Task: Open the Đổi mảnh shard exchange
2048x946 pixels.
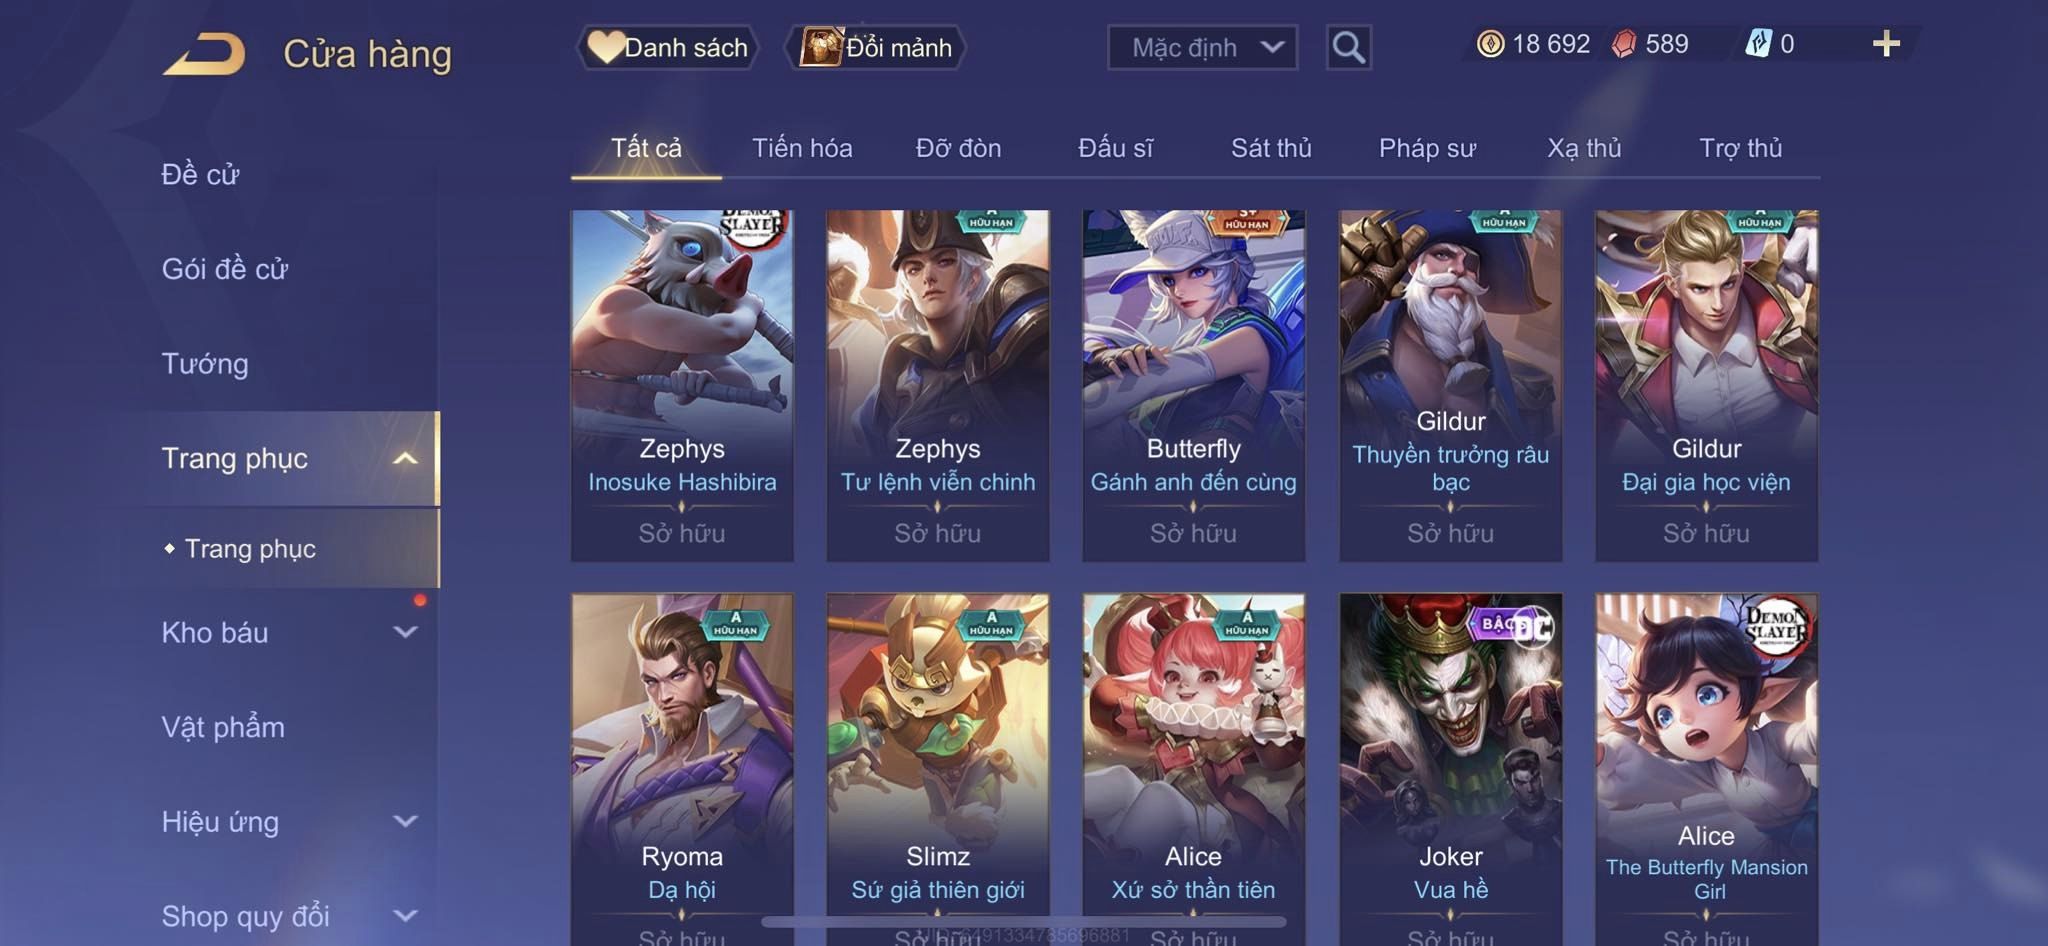Action: [876, 47]
